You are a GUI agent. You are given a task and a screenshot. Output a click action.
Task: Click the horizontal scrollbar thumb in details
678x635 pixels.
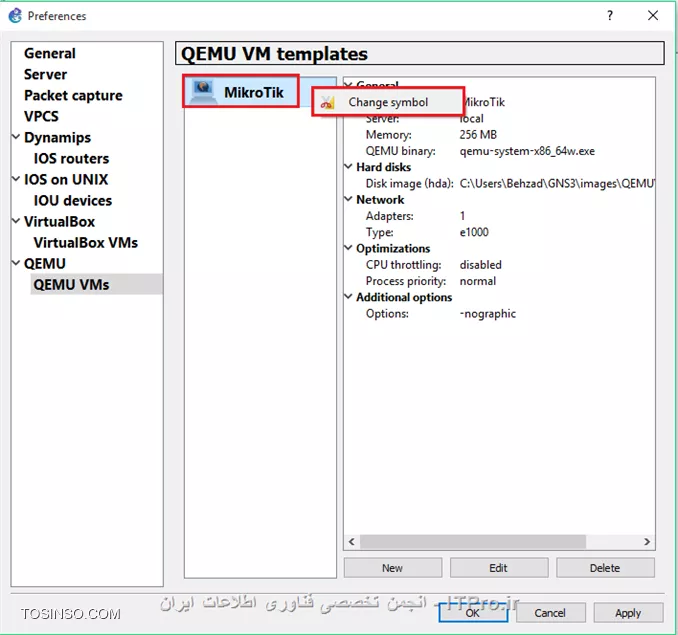[x=473, y=542]
